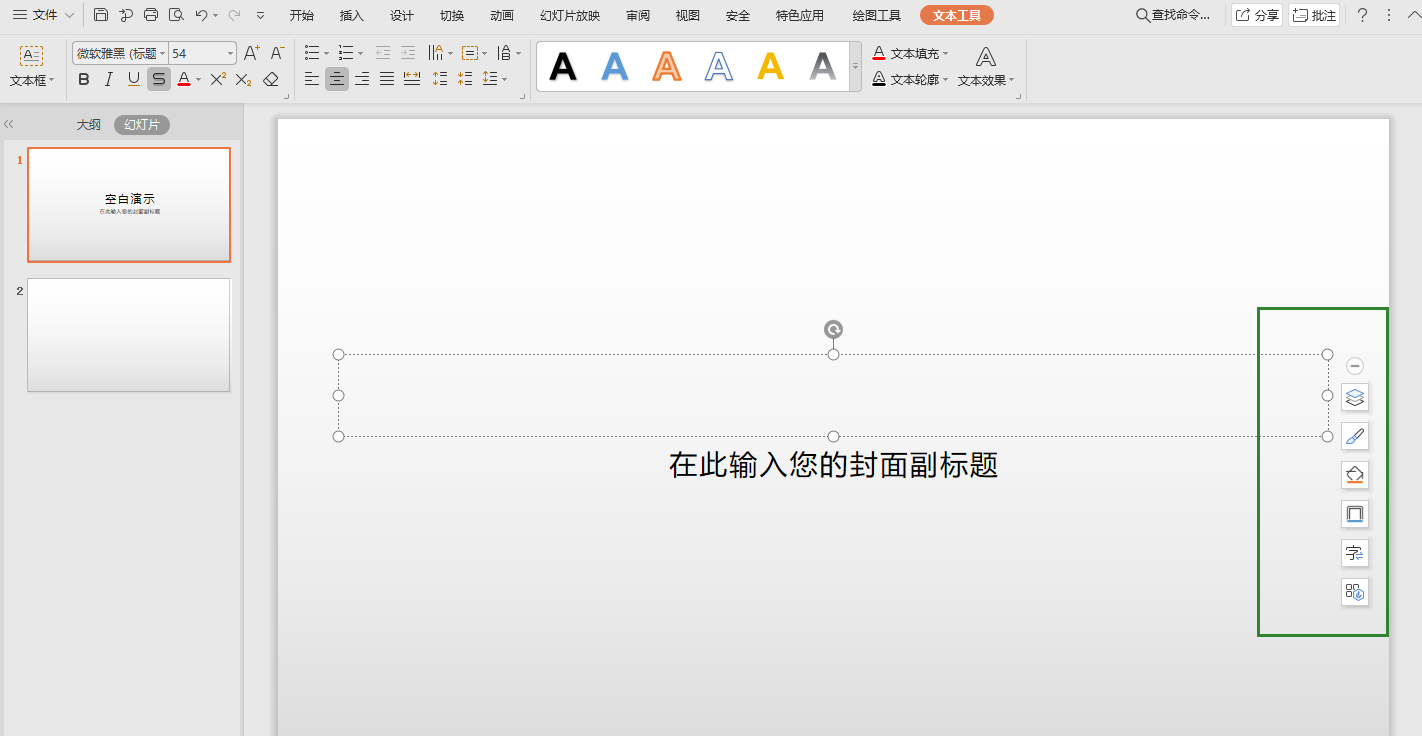Clear formatting with the eraser icon
The width and height of the screenshot is (1422, 736).
tap(270, 79)
